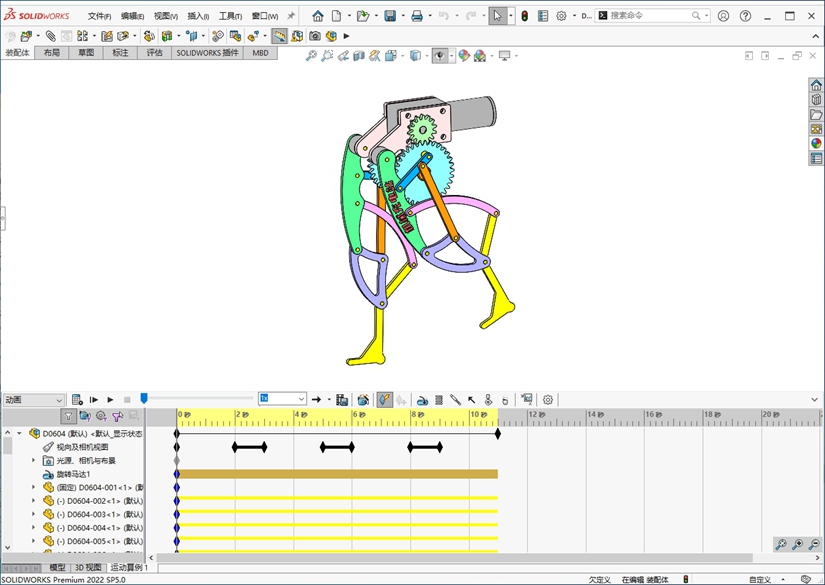Screen dimensions: 825x585
Task: Switch to the 3D 视图 bottom tab
Action: pos(88,568)
